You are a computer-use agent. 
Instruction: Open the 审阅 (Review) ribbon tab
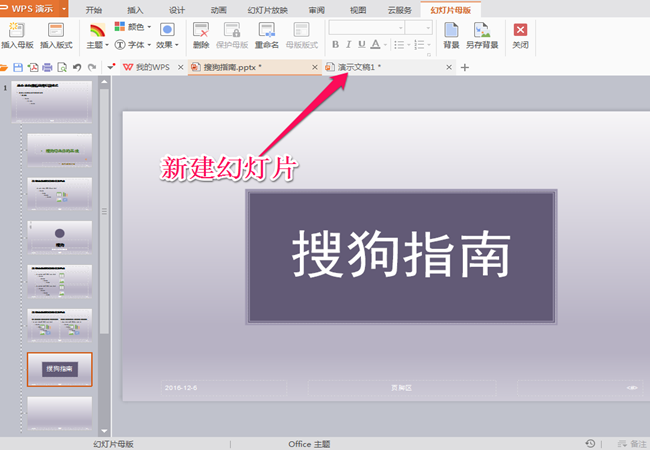[316, 10]
